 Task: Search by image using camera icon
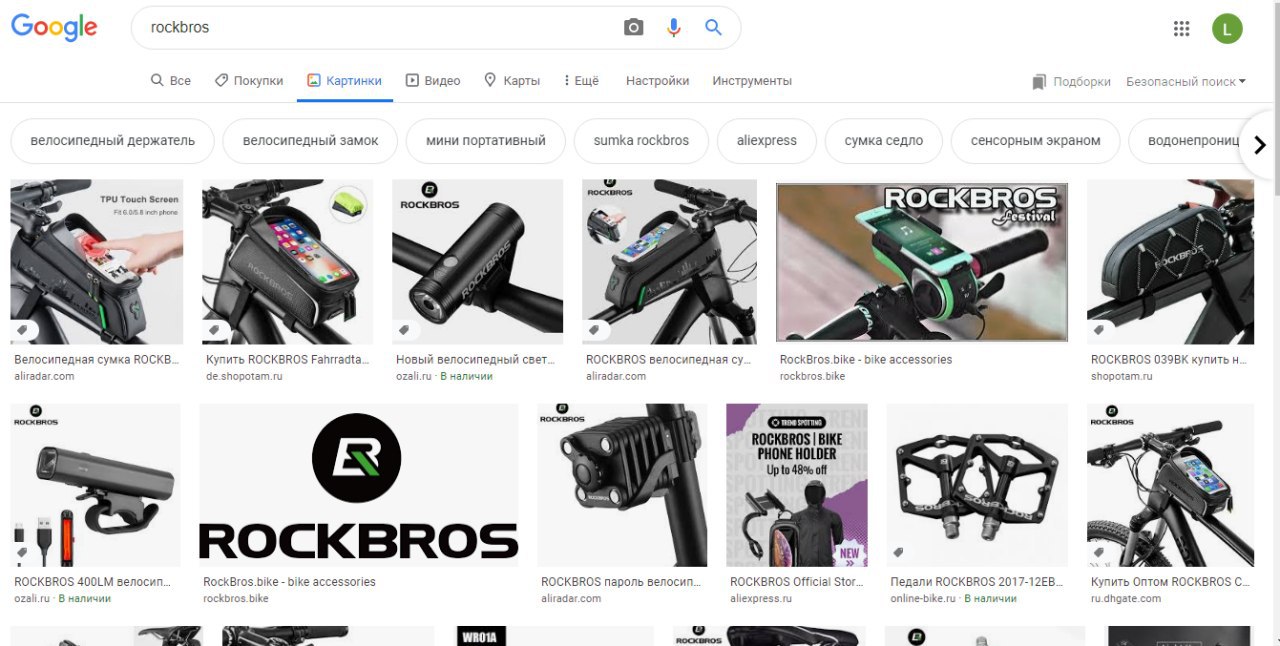(x=633, y=28)
